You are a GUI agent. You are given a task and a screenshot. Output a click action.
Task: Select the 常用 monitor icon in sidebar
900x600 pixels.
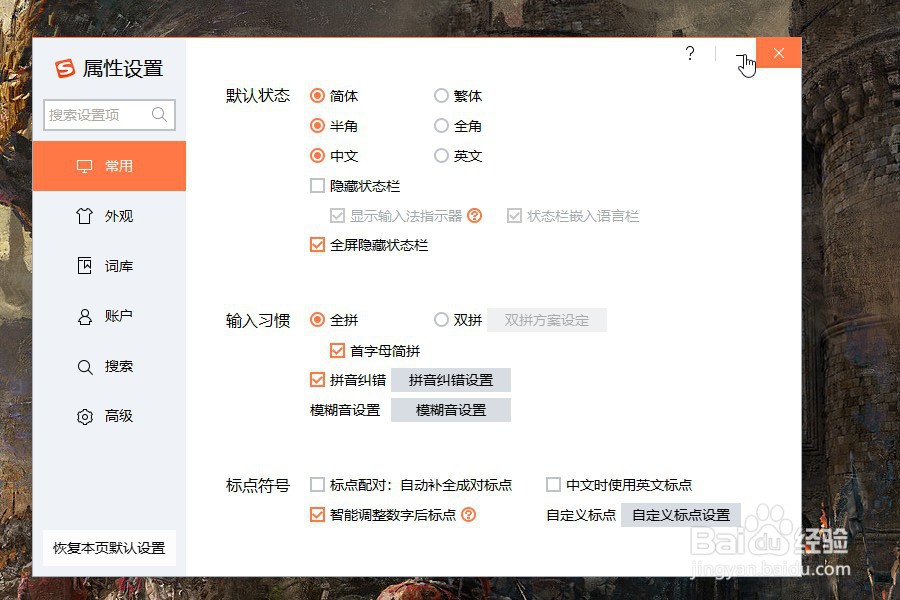pyautogui.click(x=83, y=165)
